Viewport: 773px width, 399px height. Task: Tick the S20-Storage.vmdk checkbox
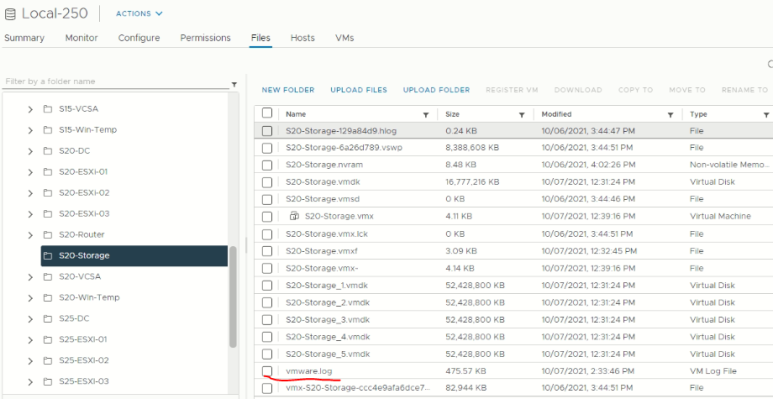(267, 182)
